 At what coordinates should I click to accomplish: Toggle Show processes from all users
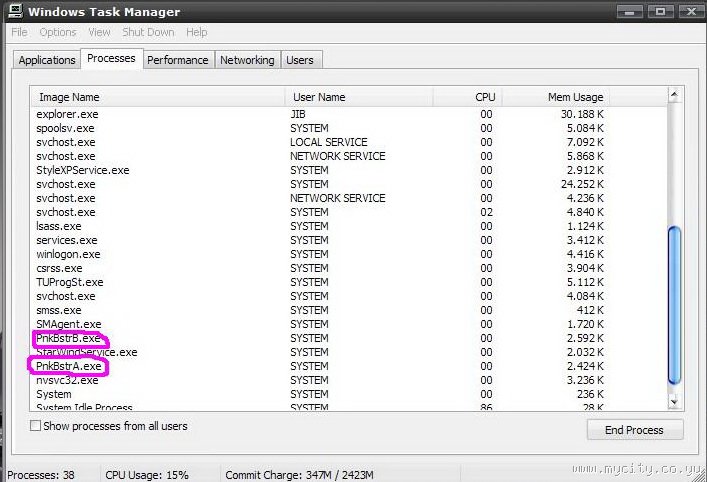35,425
